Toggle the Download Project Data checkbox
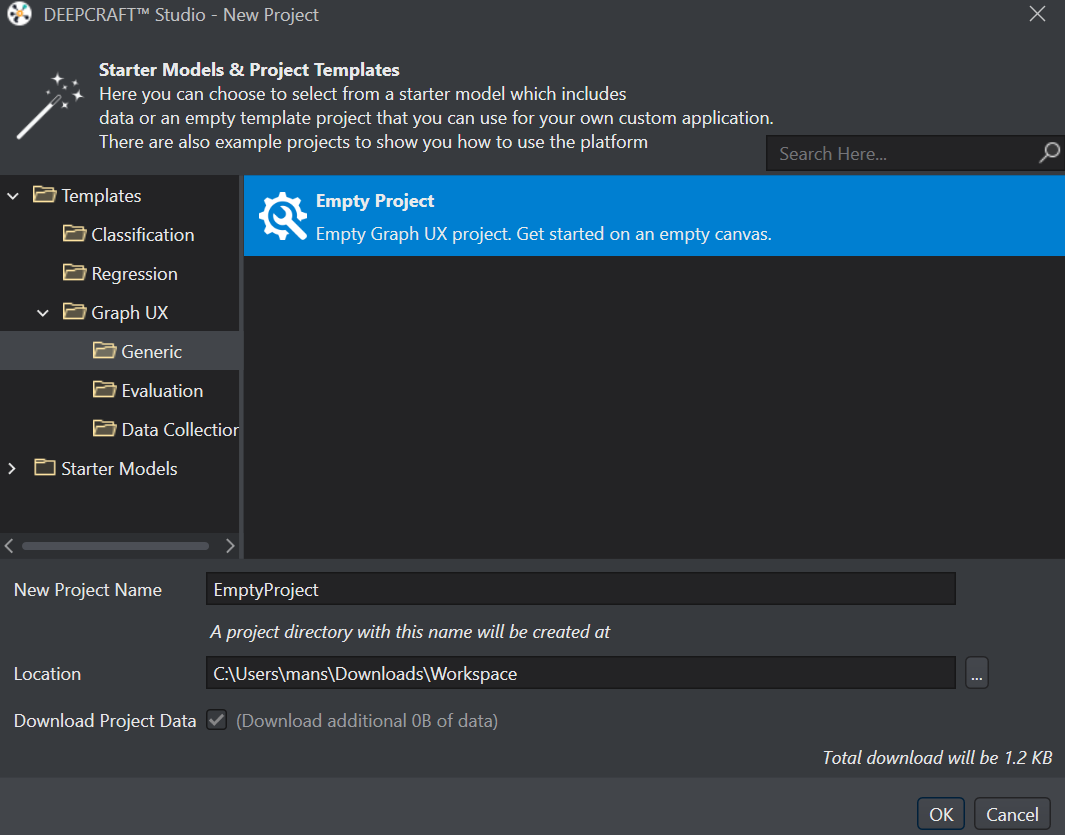 click(217, 719)
